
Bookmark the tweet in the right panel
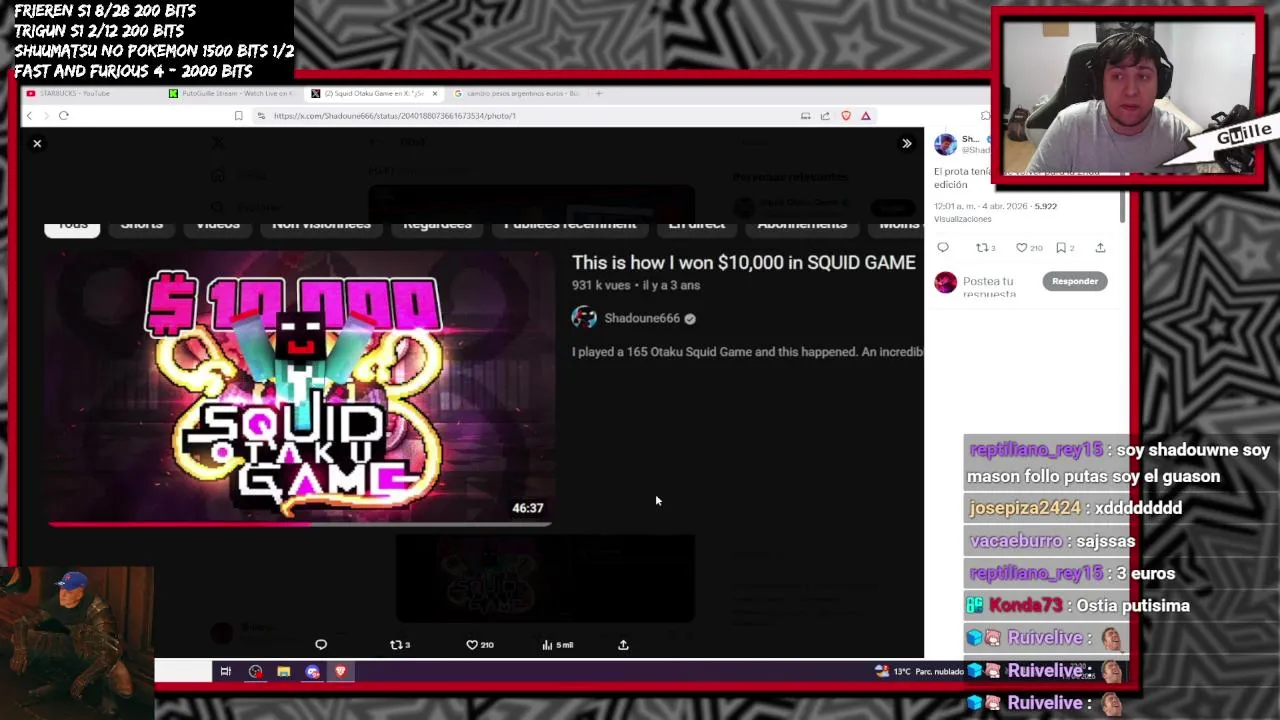(1064, 248)
